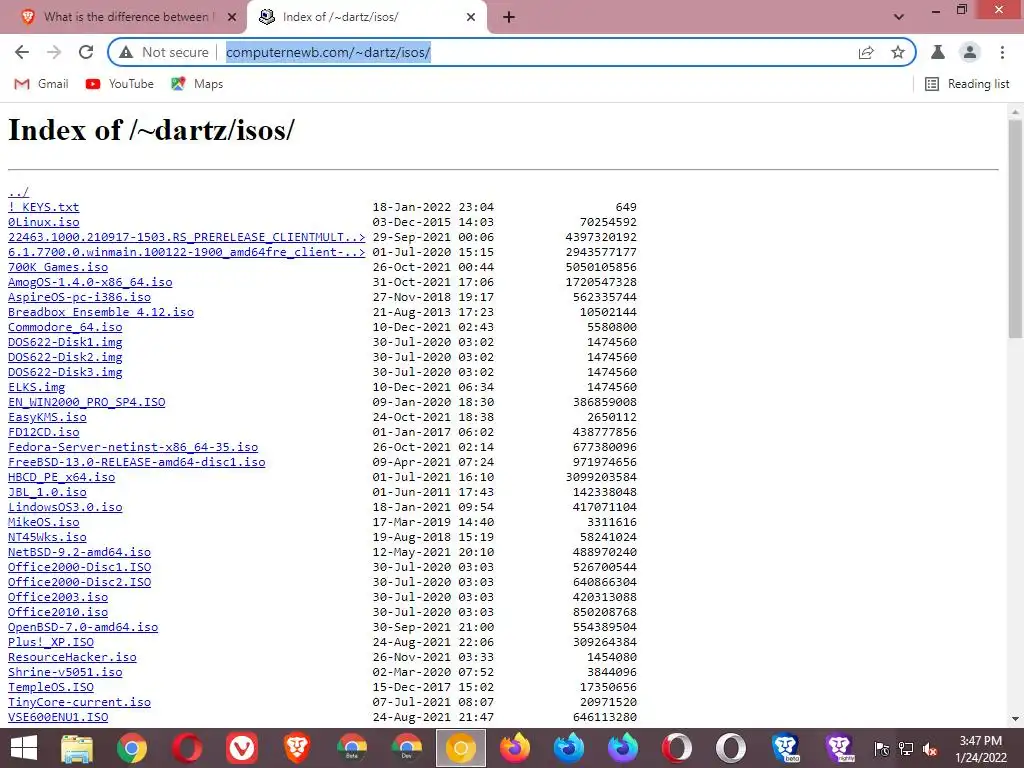Focus the address bar URL
The width and height of the screenshot is (1024, 768).
coord(328,52)
